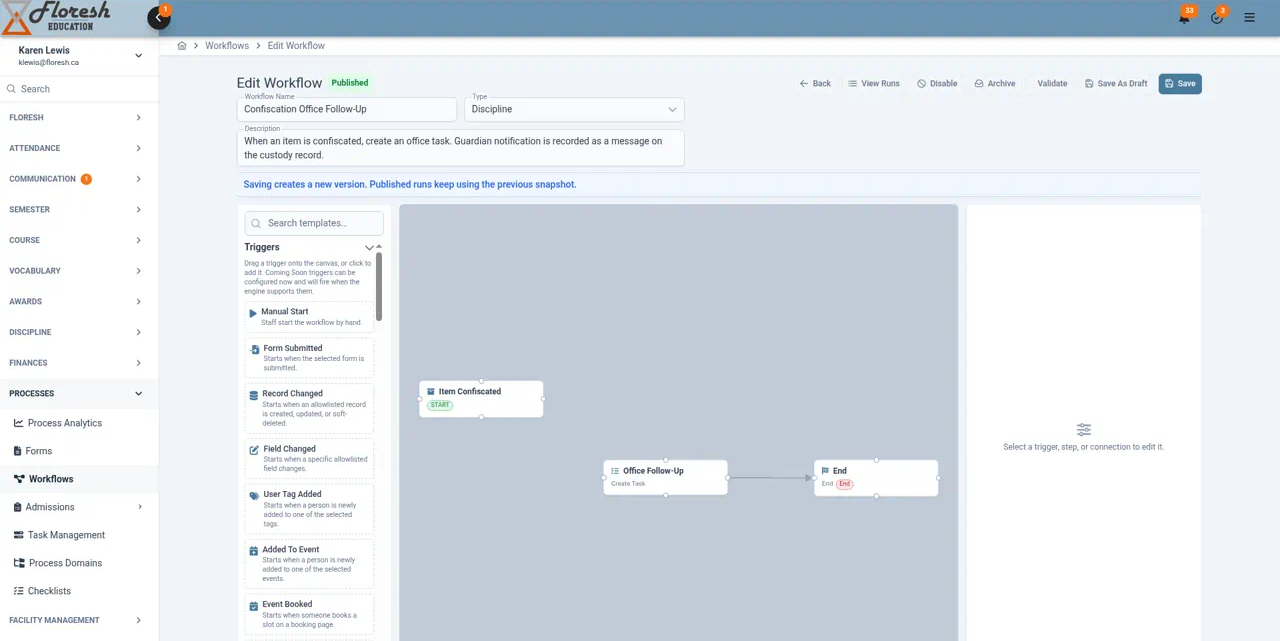Open the Type Discipline dropdown
Screen dimensions: 1280x641
pos(574,109)
